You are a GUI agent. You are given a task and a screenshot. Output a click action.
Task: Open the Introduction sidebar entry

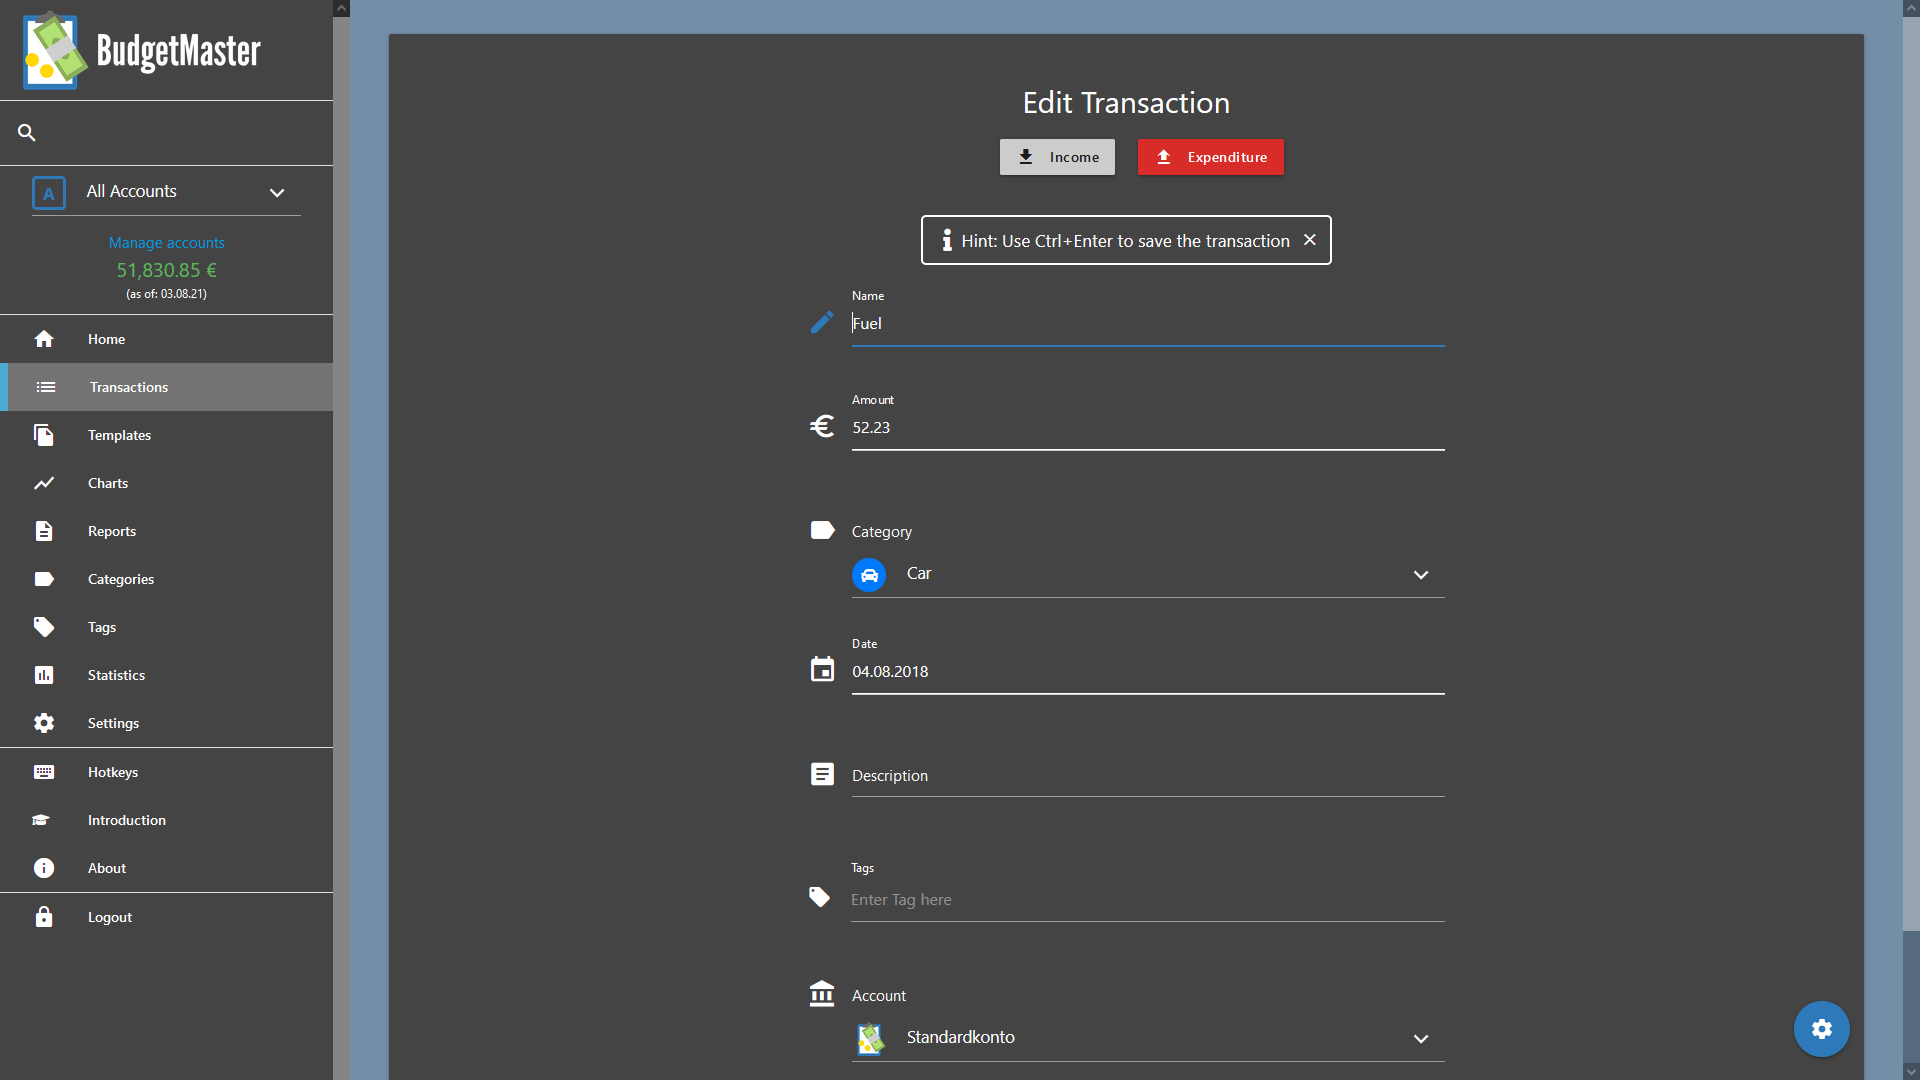point(166,820)
